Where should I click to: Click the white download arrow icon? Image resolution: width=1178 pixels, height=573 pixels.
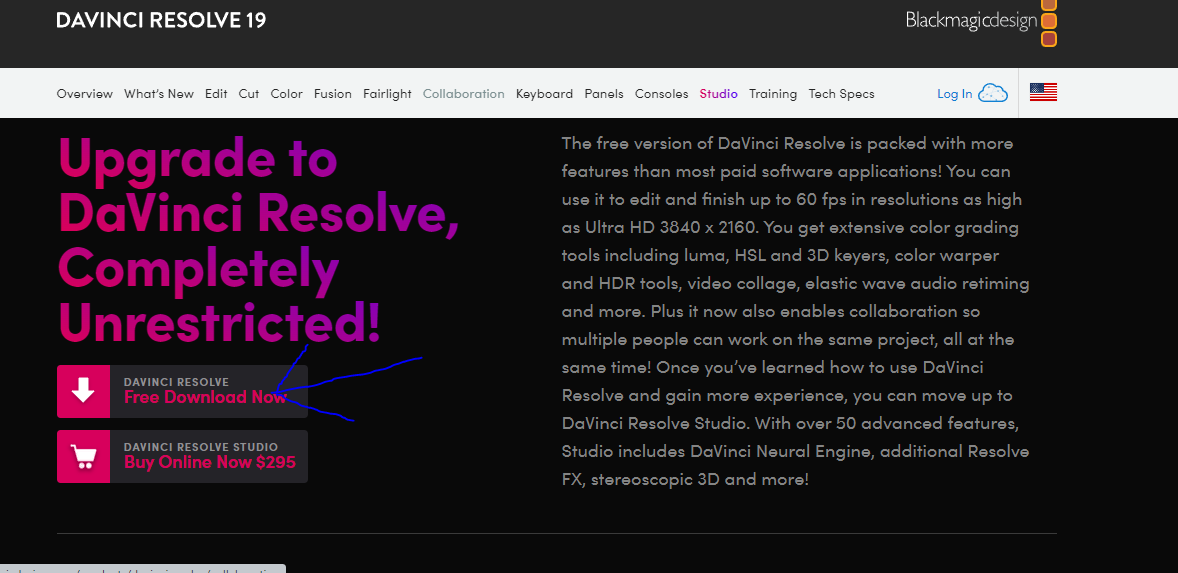point(83,391)
